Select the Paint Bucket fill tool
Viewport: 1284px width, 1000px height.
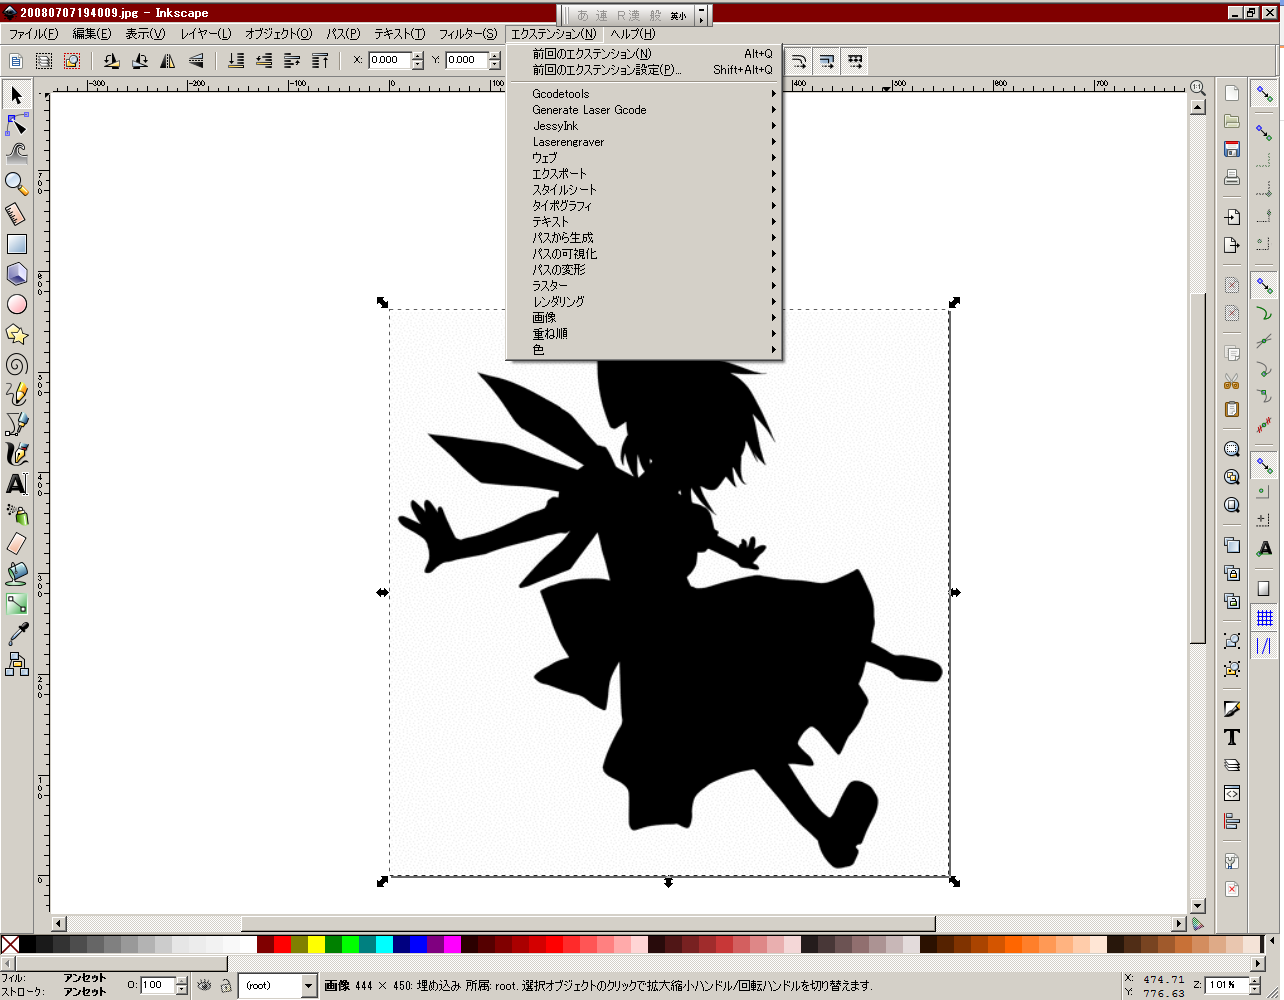(16, 574)
